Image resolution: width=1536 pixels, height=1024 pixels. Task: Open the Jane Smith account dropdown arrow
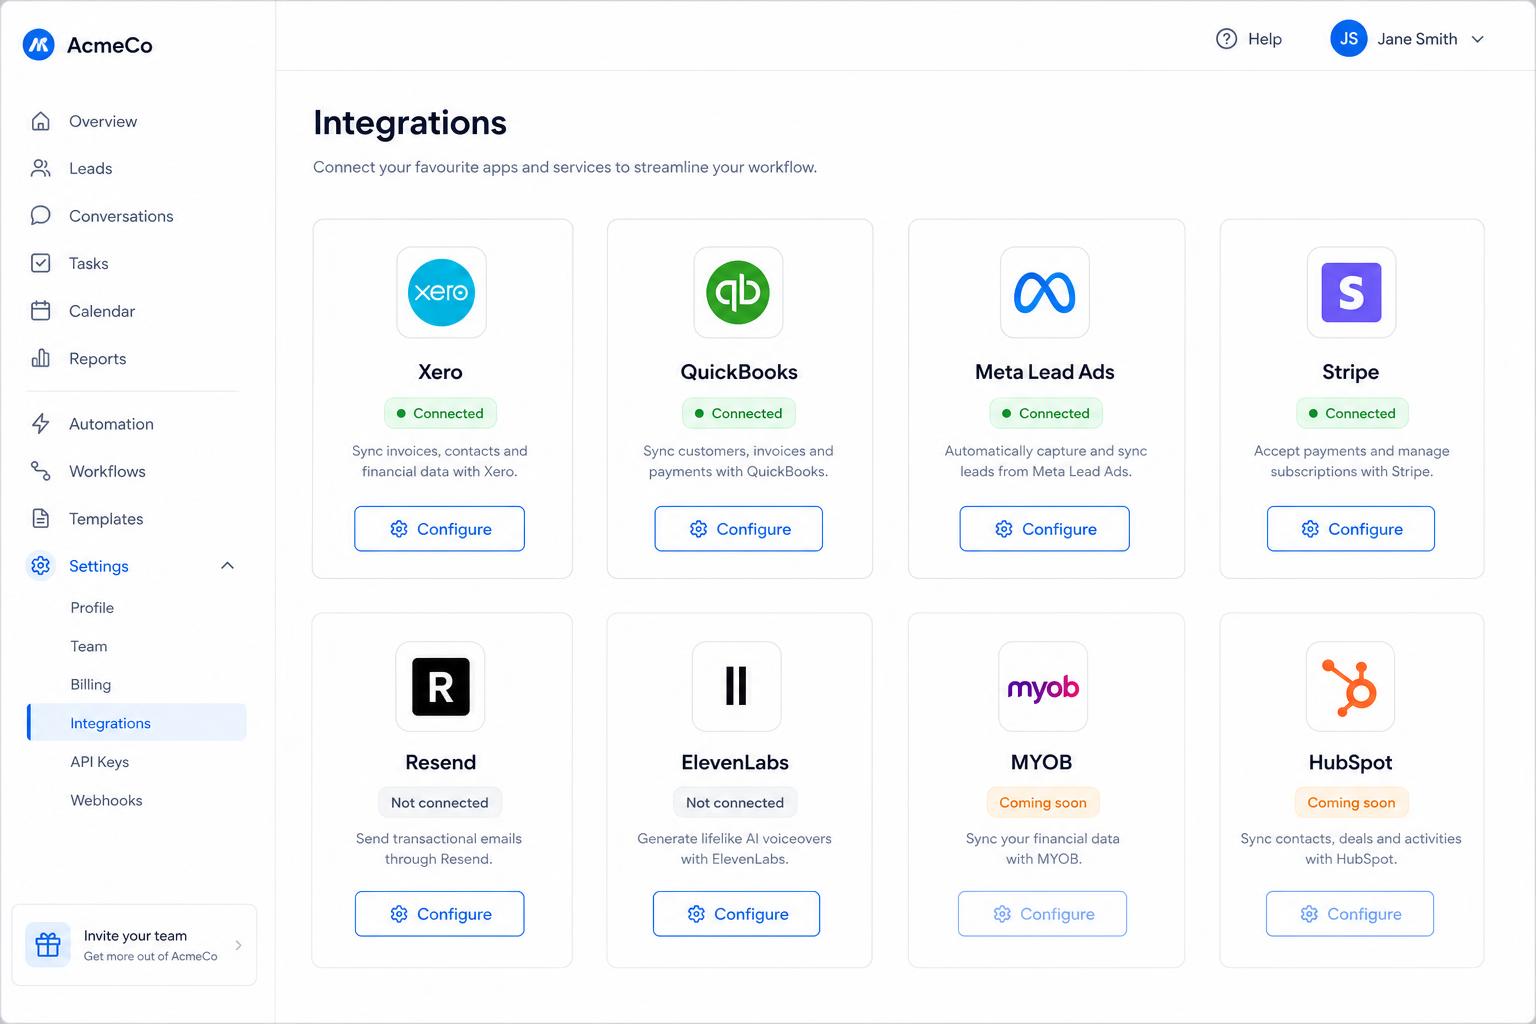point(1477,39)
